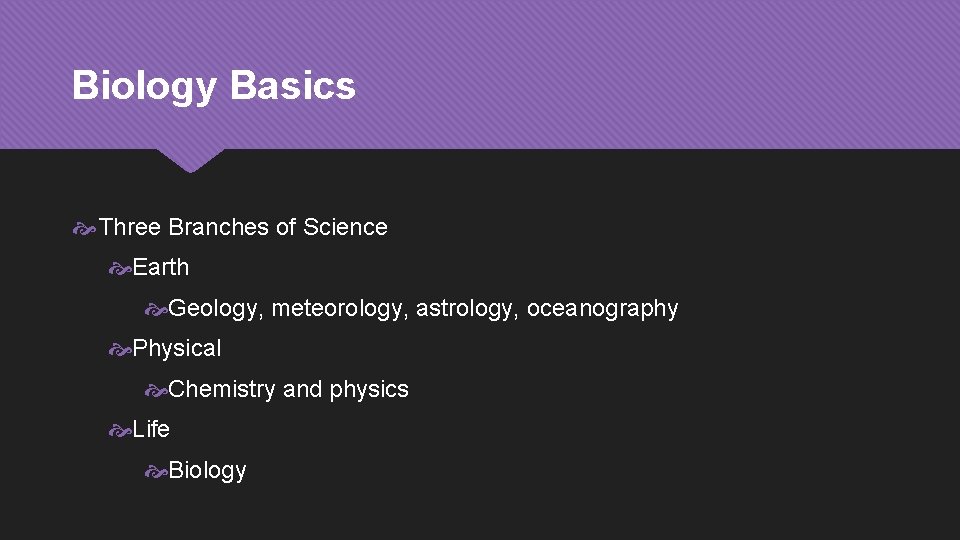Viewport: 960px width, 540px height.
Task: Click the bullet icon beside Three Branches of Science
Action: click(x=85, y=229)
